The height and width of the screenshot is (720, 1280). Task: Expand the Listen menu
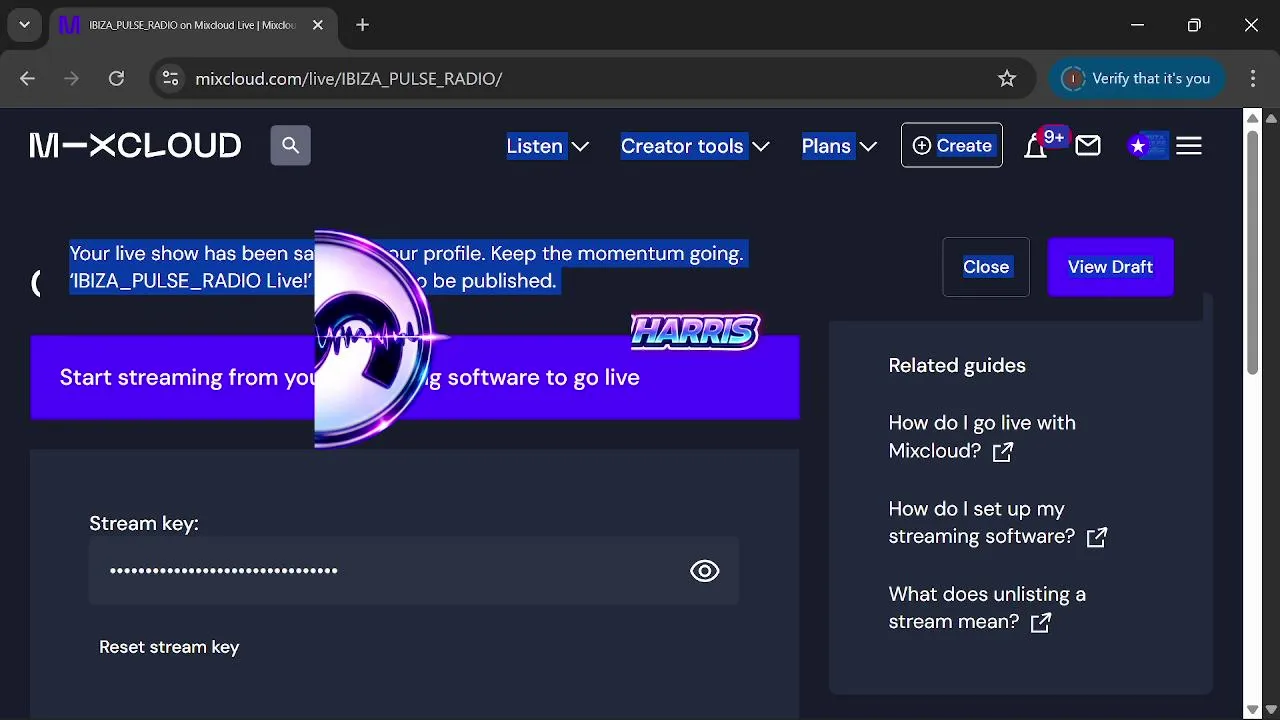tap(548, 146)
